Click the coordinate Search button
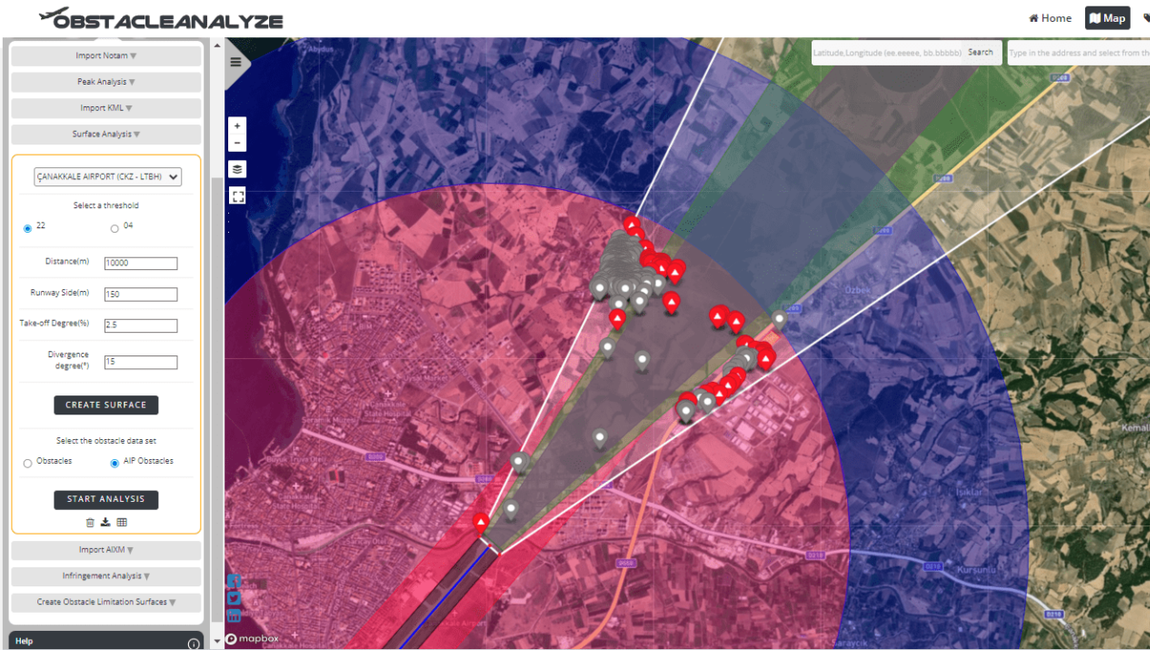This screenshot has height=650, width=1150. (981, 53)
